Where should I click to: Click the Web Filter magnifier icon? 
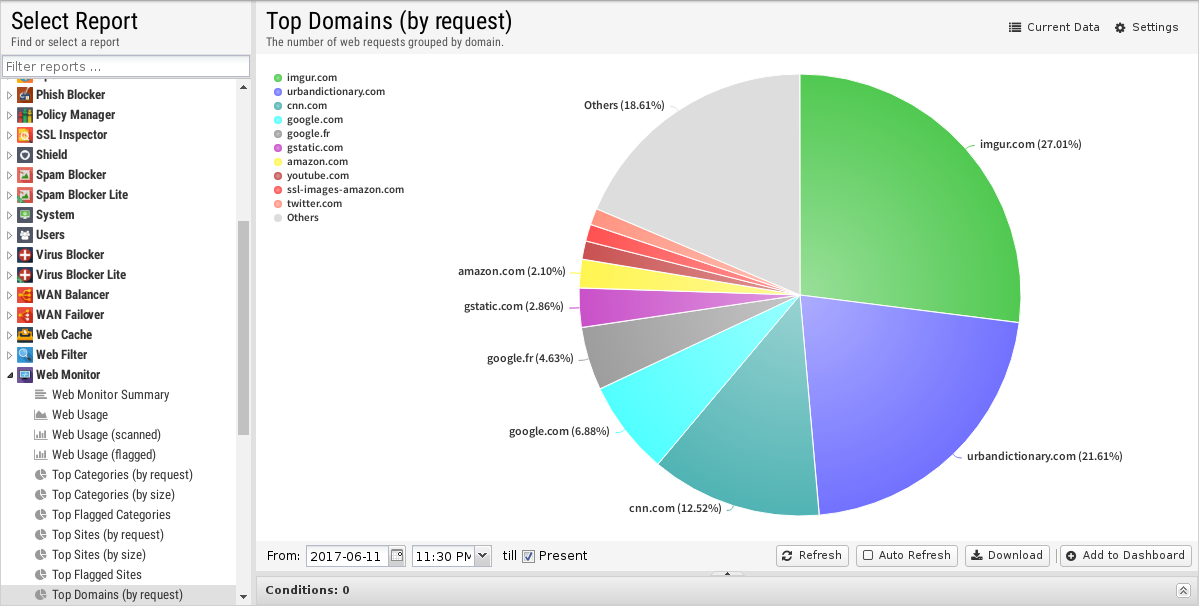point(25,355)
